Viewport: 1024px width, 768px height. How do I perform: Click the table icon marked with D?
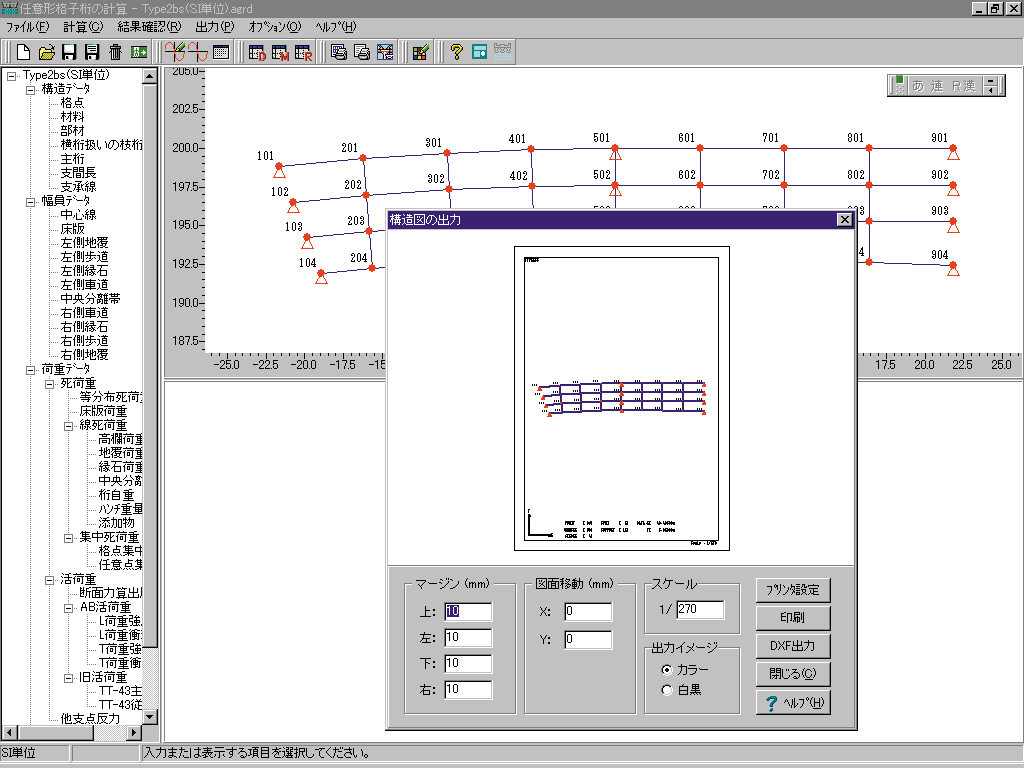tap(257, 52)
